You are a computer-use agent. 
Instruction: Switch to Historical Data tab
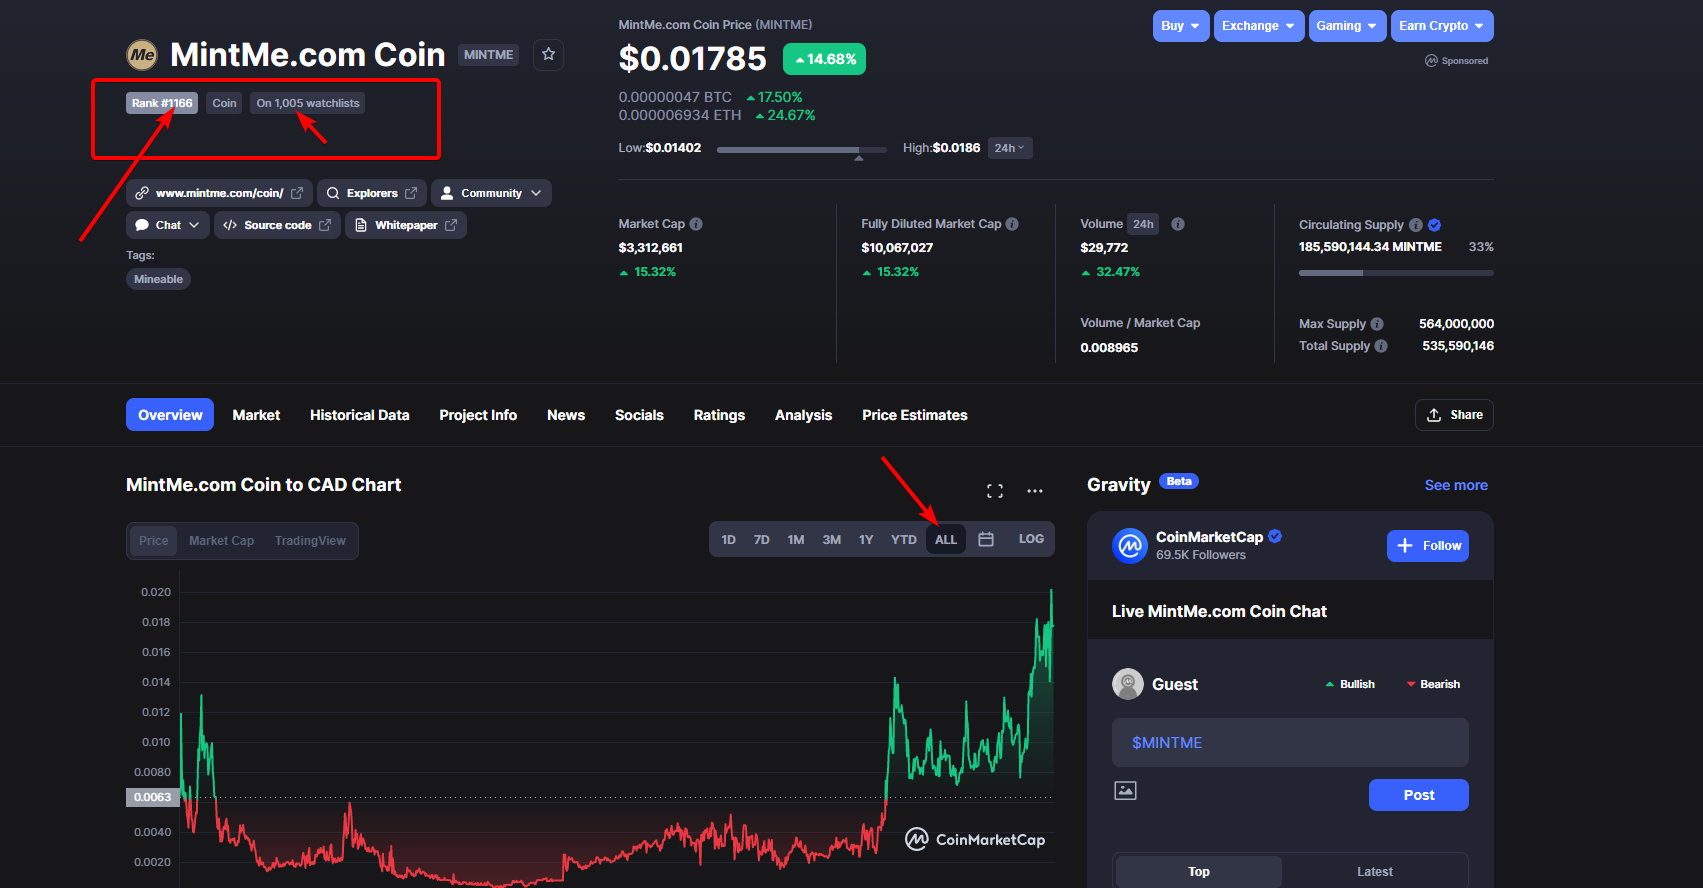pyautogui.click(x=360, y=415)
